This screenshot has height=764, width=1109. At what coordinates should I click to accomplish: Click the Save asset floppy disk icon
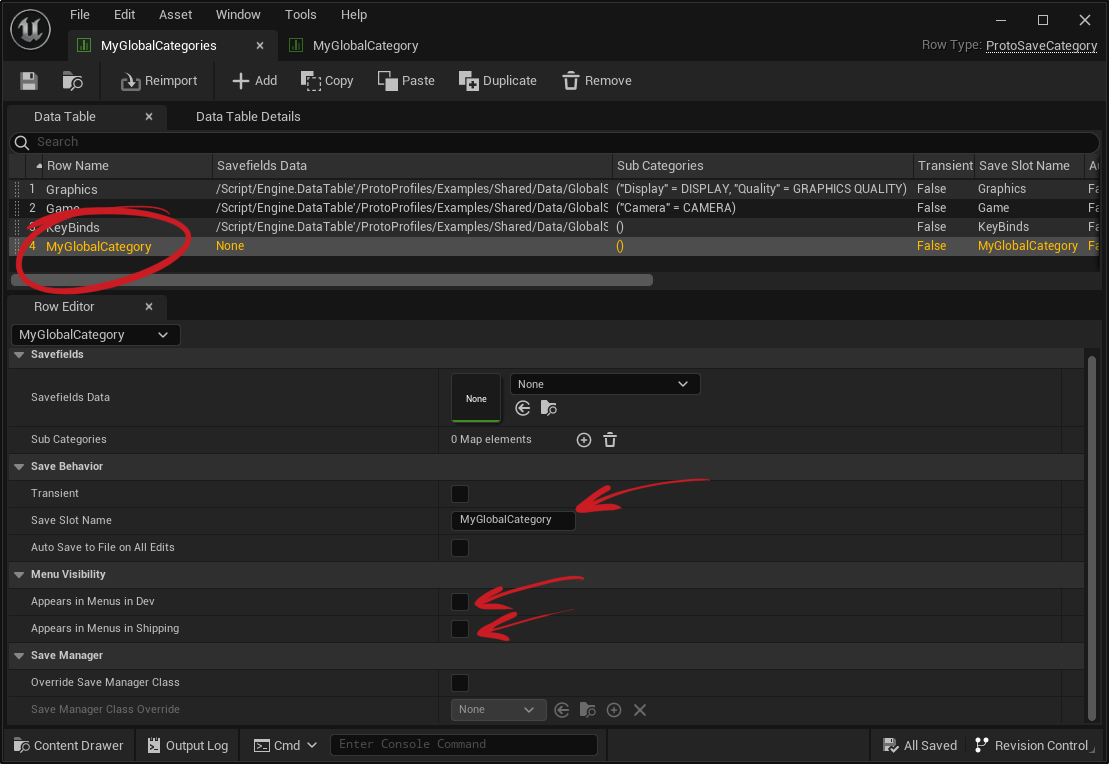(29, 81)
